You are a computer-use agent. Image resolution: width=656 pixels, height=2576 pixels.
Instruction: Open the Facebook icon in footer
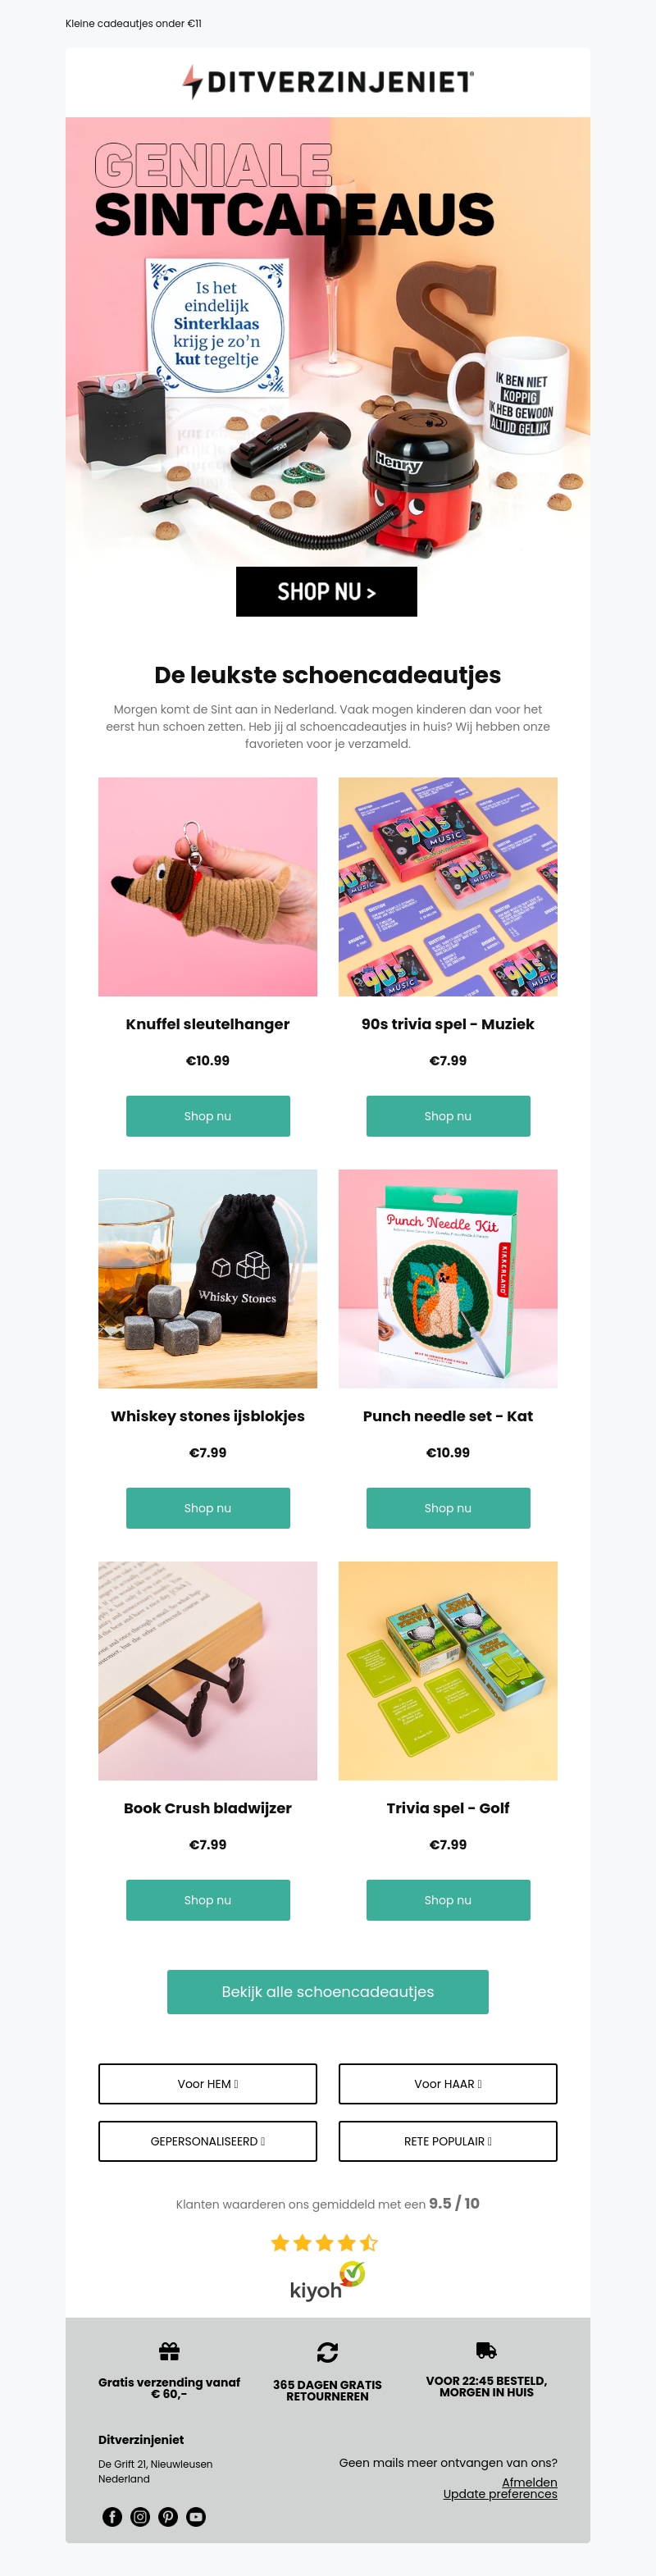tap(112, 2516)
